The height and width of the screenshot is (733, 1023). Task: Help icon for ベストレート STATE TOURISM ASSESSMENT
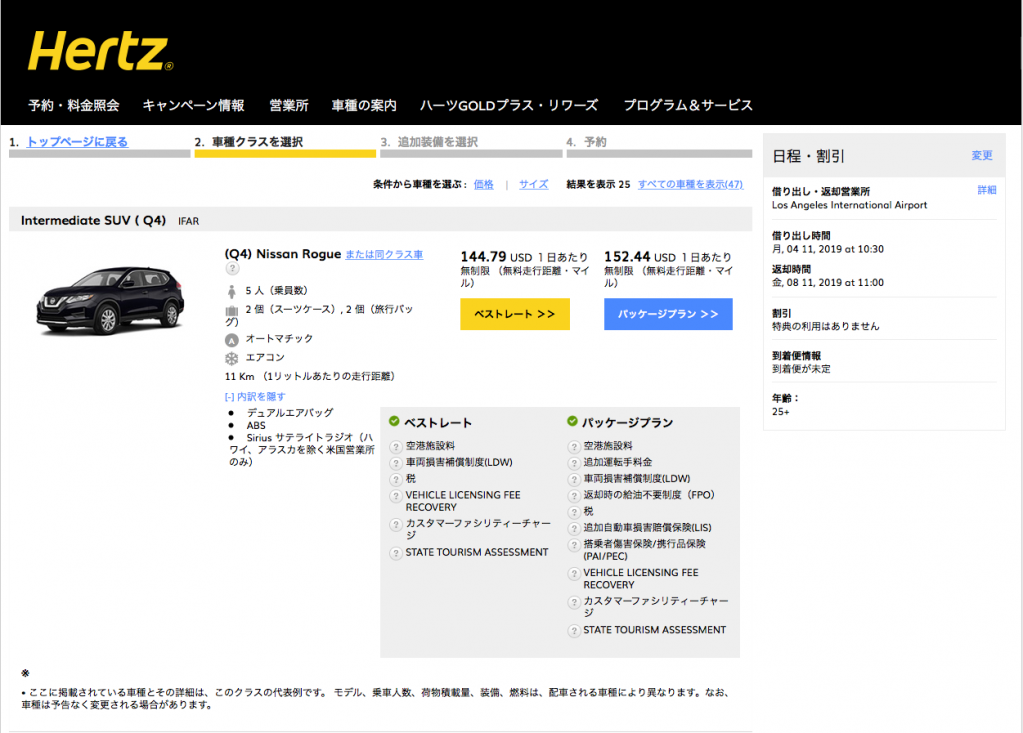tap(395, 553)
